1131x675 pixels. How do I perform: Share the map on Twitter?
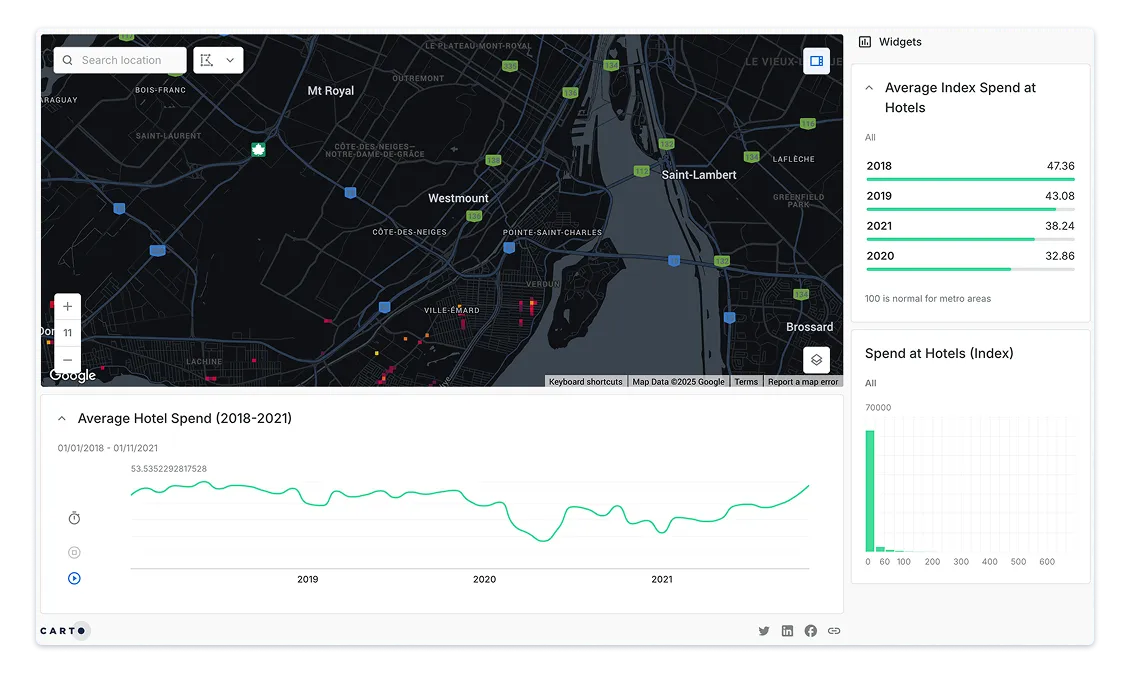point(764,631)
